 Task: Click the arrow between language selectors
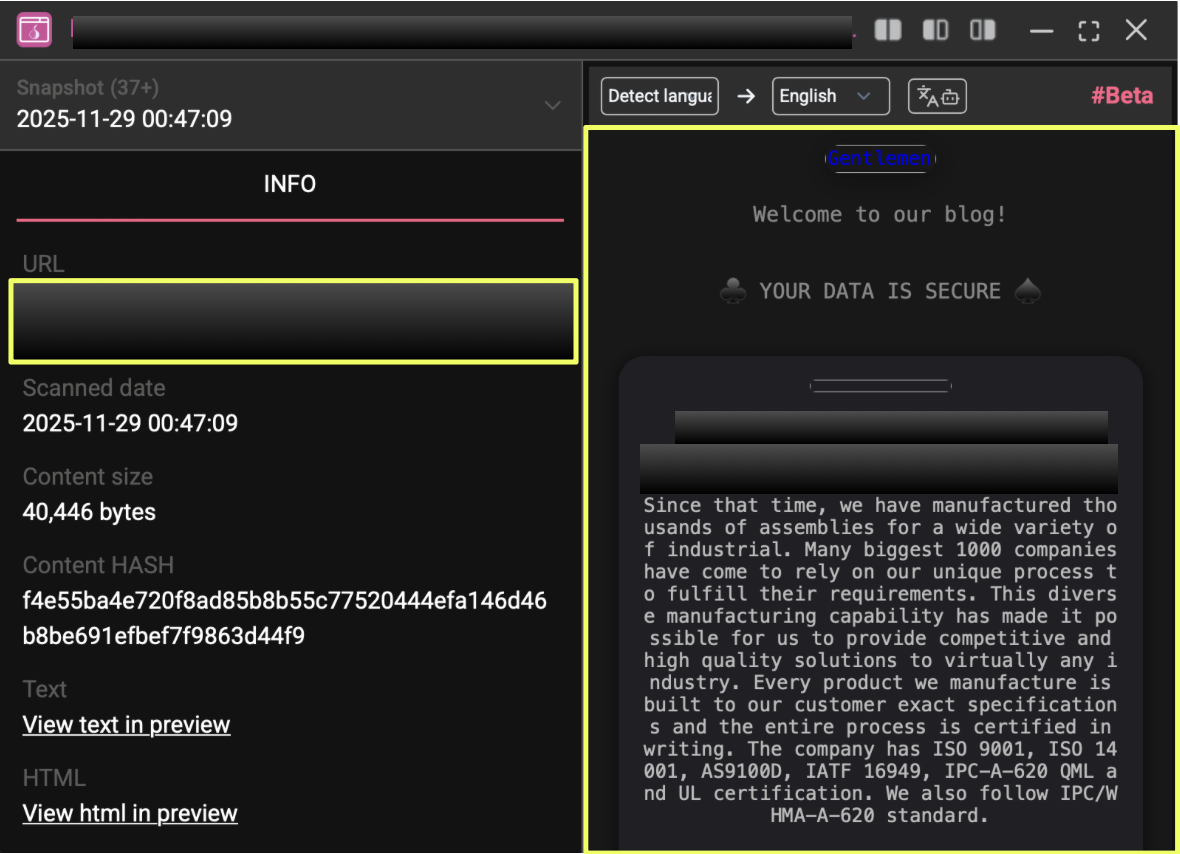pos(746,97)
